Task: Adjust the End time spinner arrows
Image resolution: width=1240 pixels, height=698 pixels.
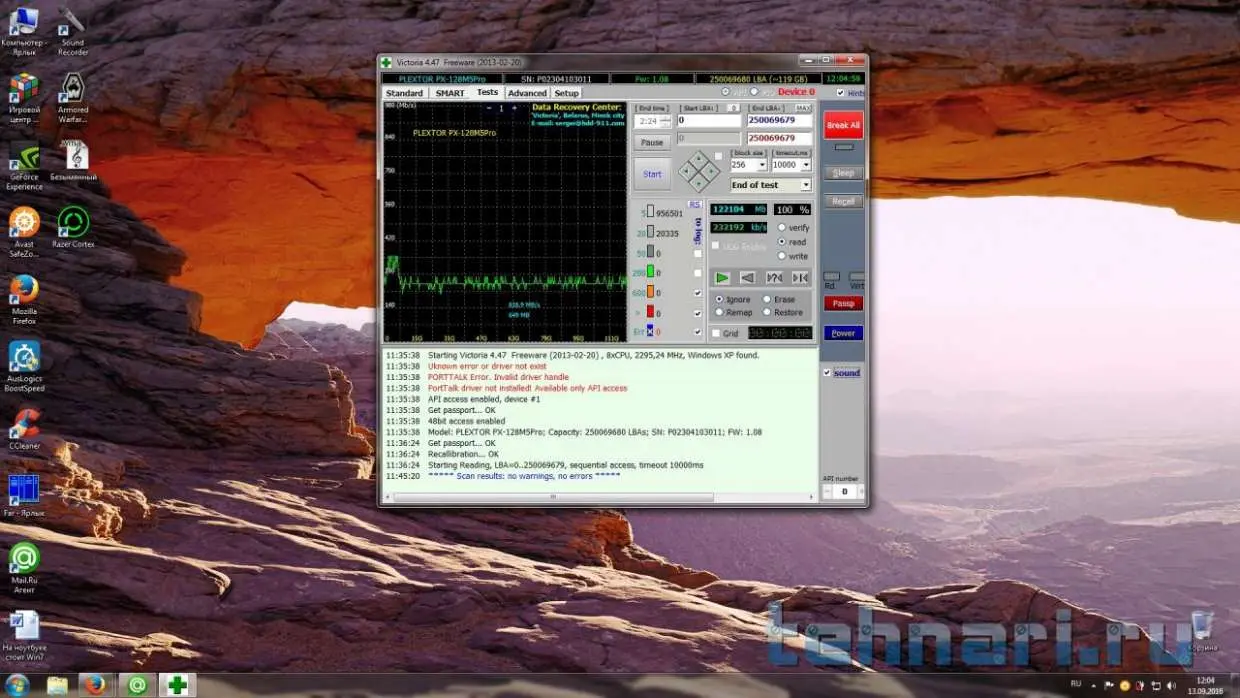Action: pyautogui.click(x=666, y=120)
